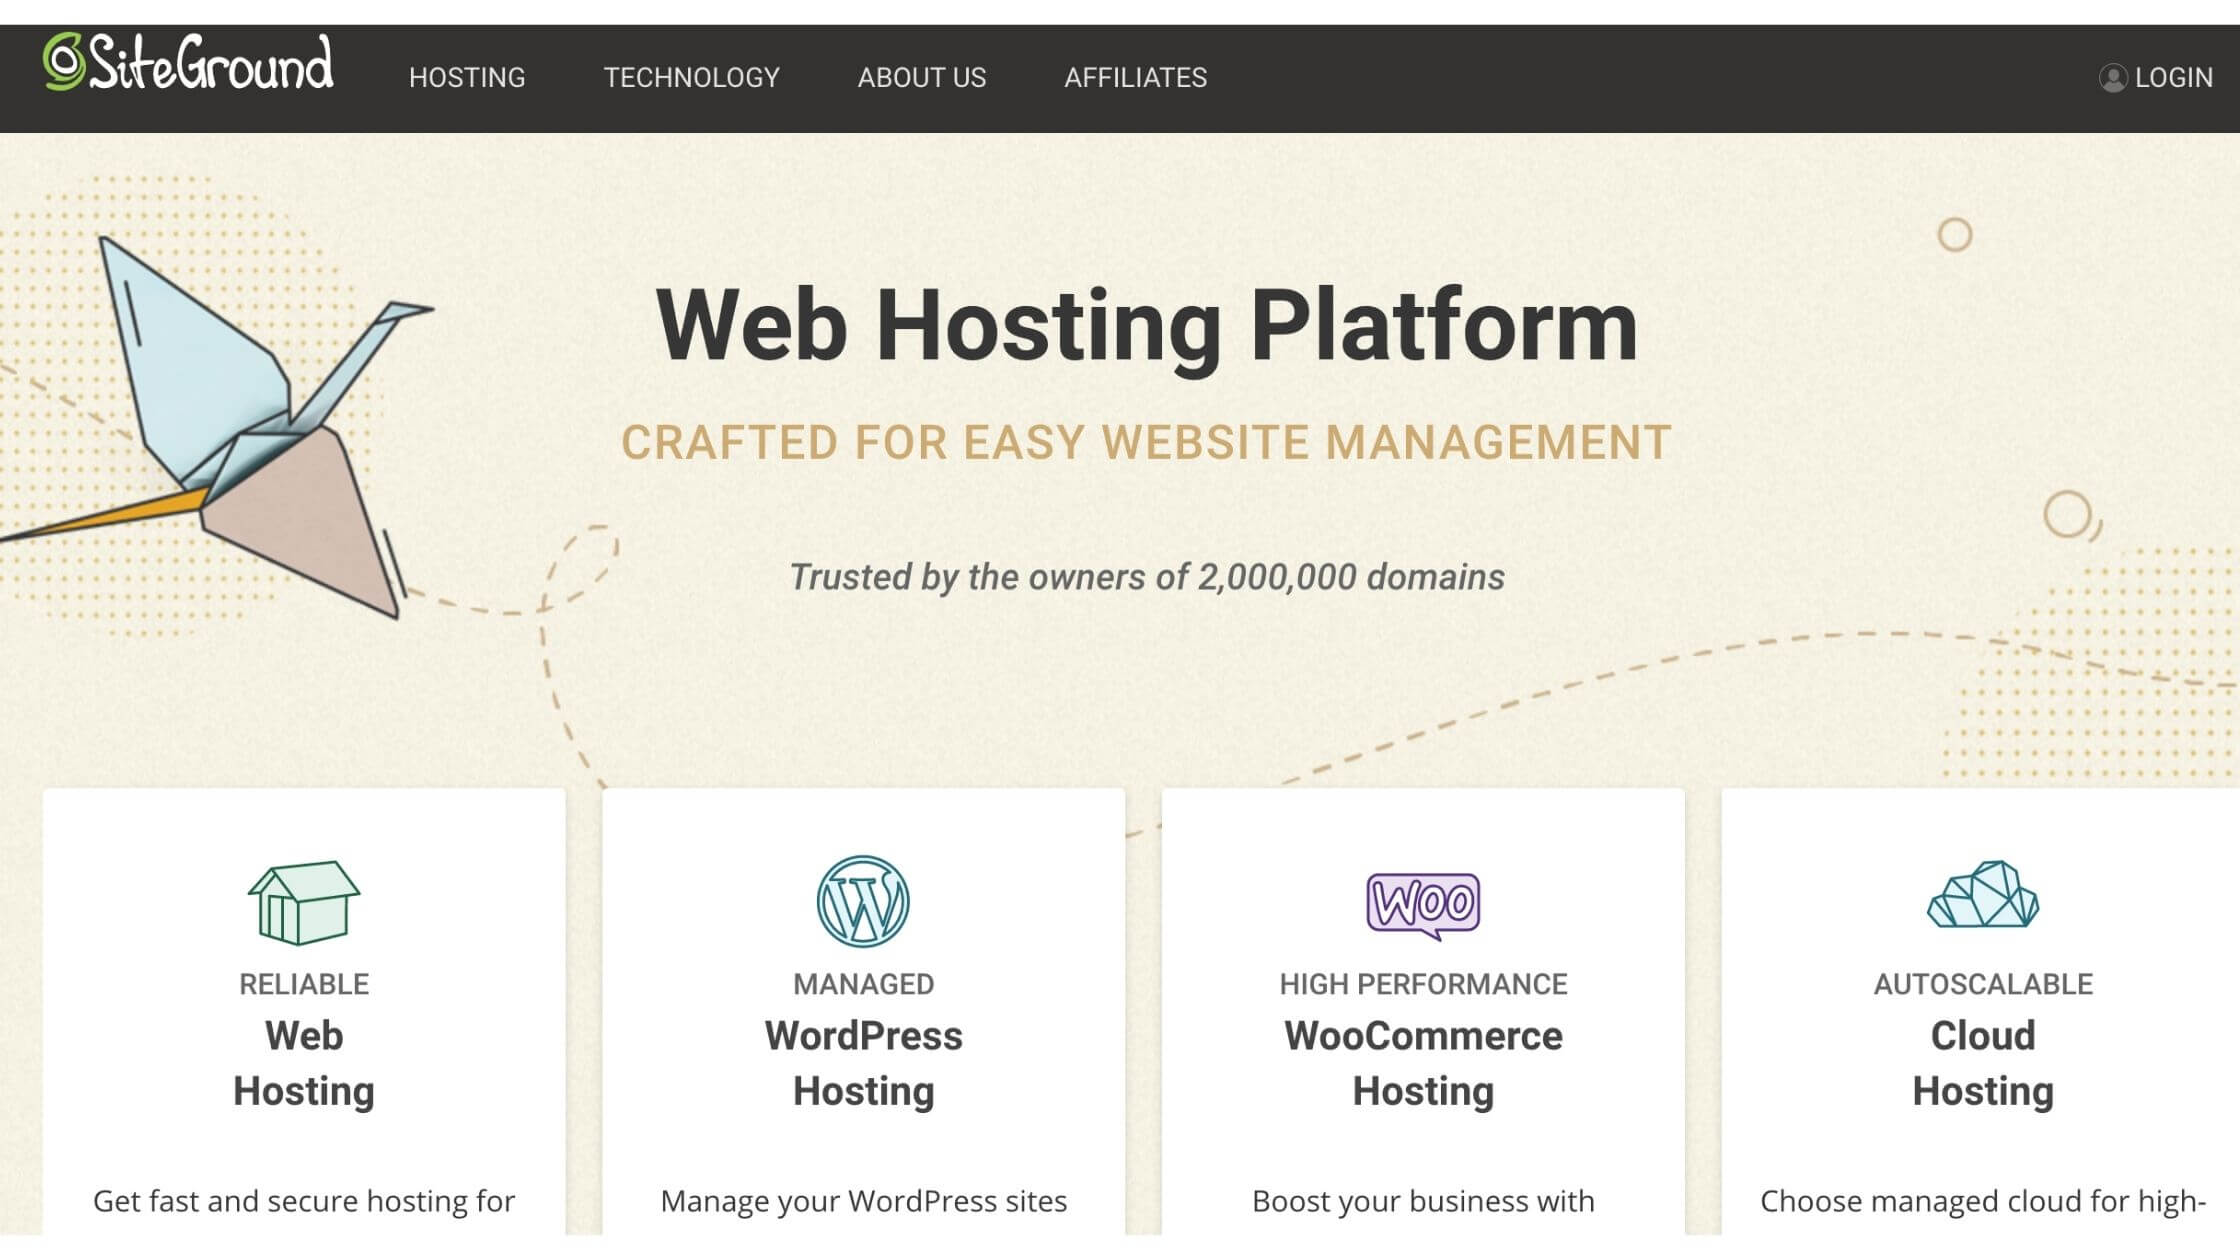The width and height of the screenshot is (2240, 1260).
Task: Click the purple Woo logo icon
Action: coord(1423,906)
